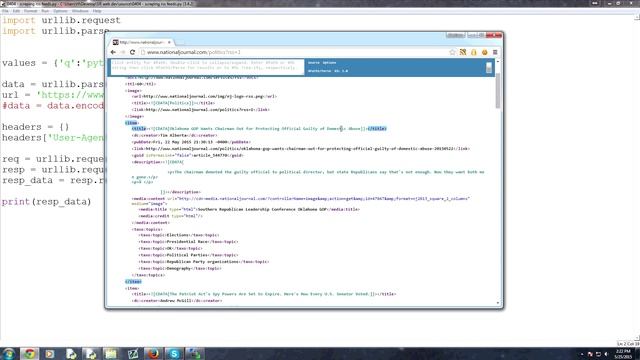Viewport: 640px width, 360px height.
Task: Click the taxo:topic Political Parties line
Action: [188, 255]
